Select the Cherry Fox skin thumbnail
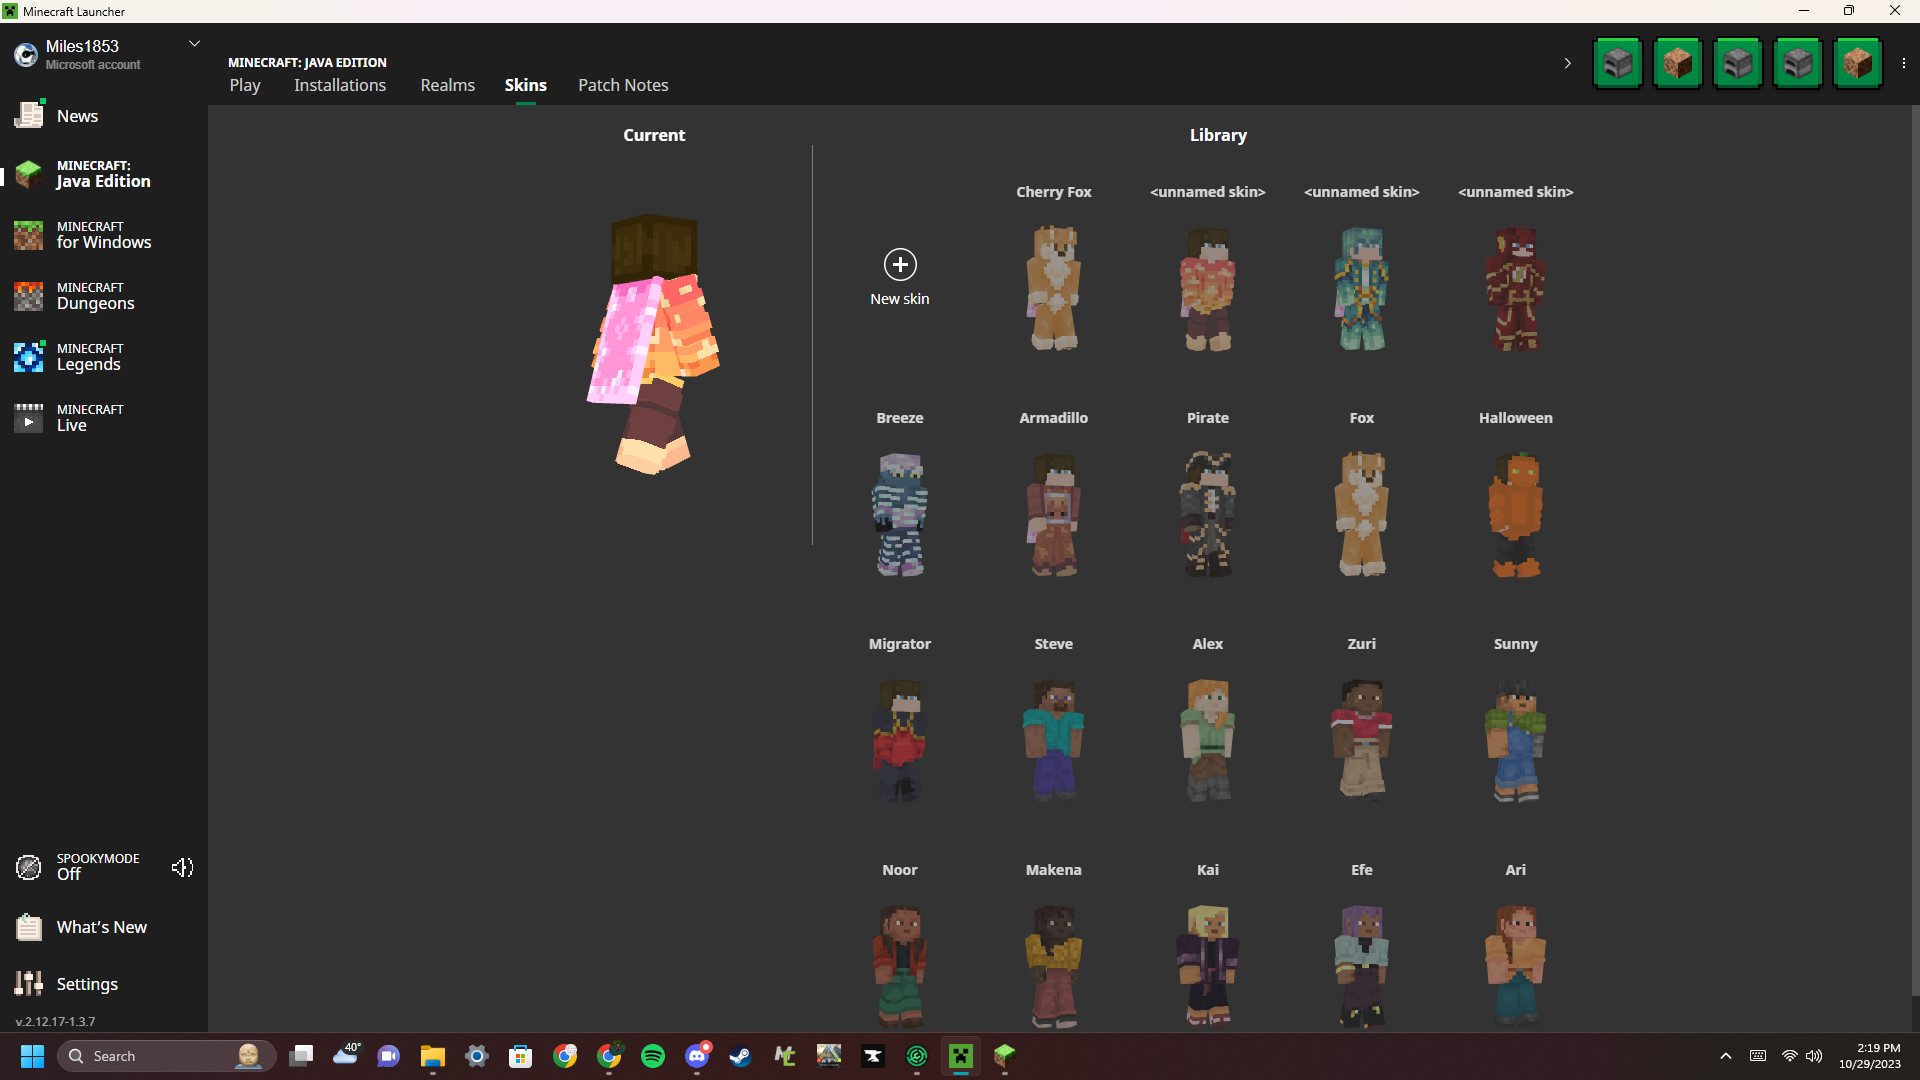 1053,288
